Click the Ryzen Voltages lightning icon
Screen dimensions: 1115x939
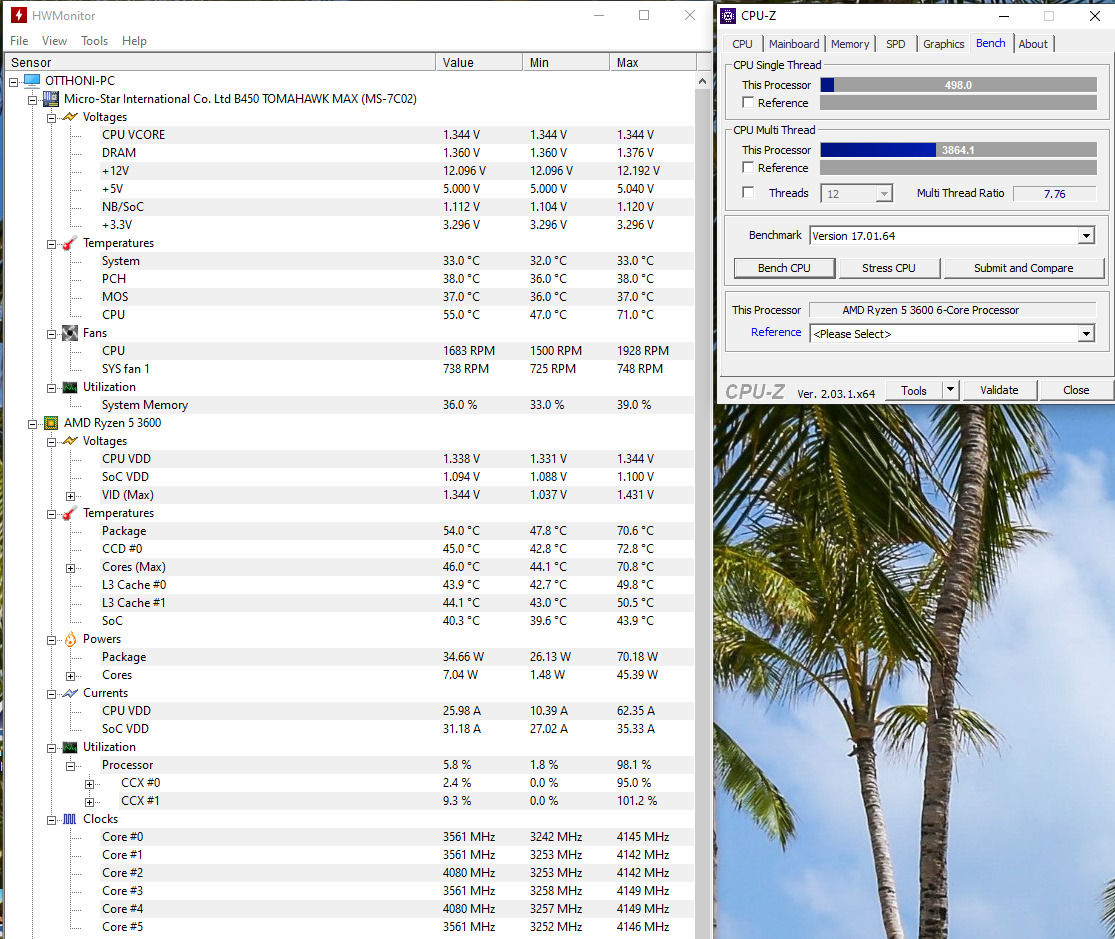[x=70, y=441]
